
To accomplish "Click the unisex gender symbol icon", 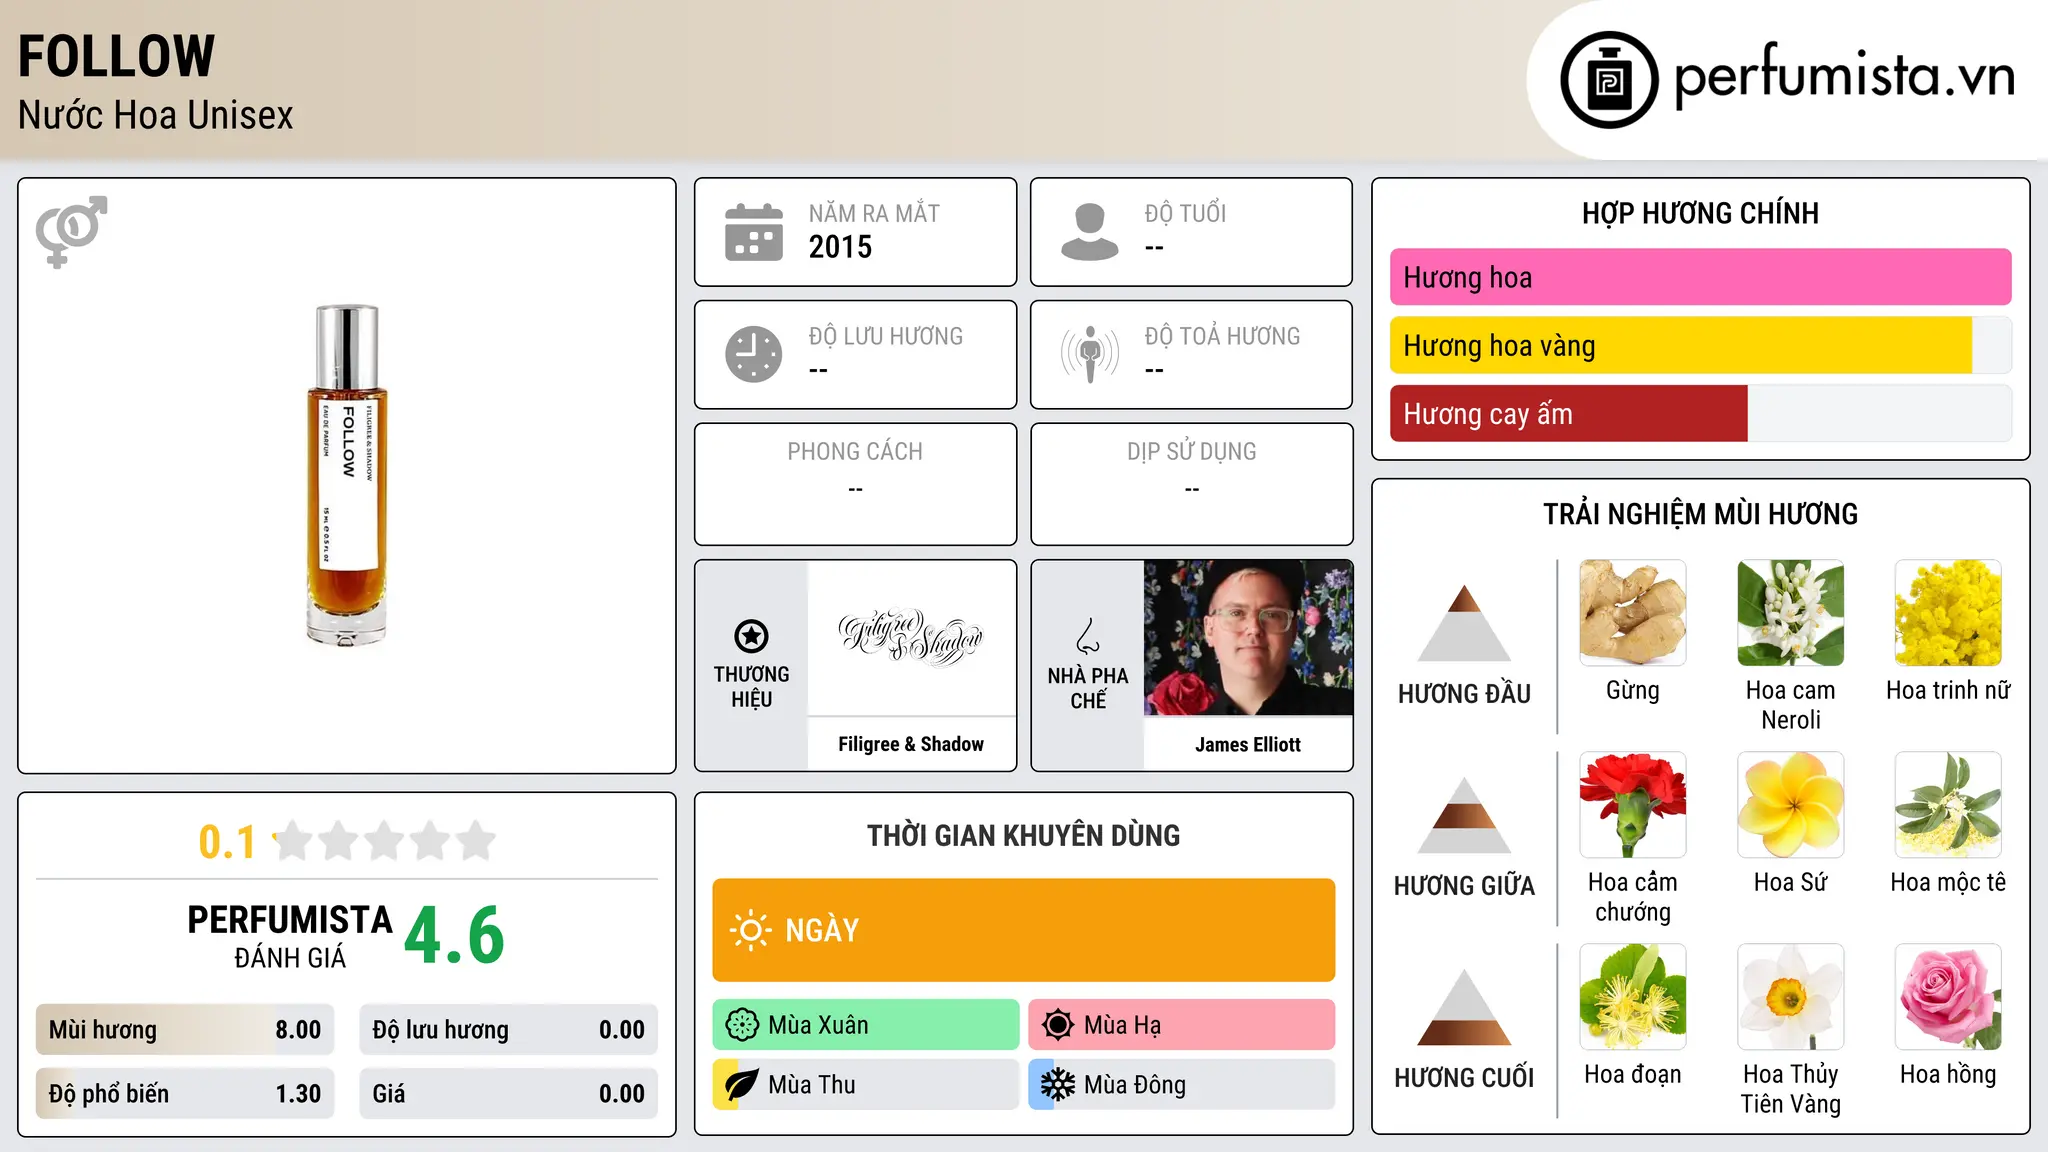I will (x=71, y=232).
